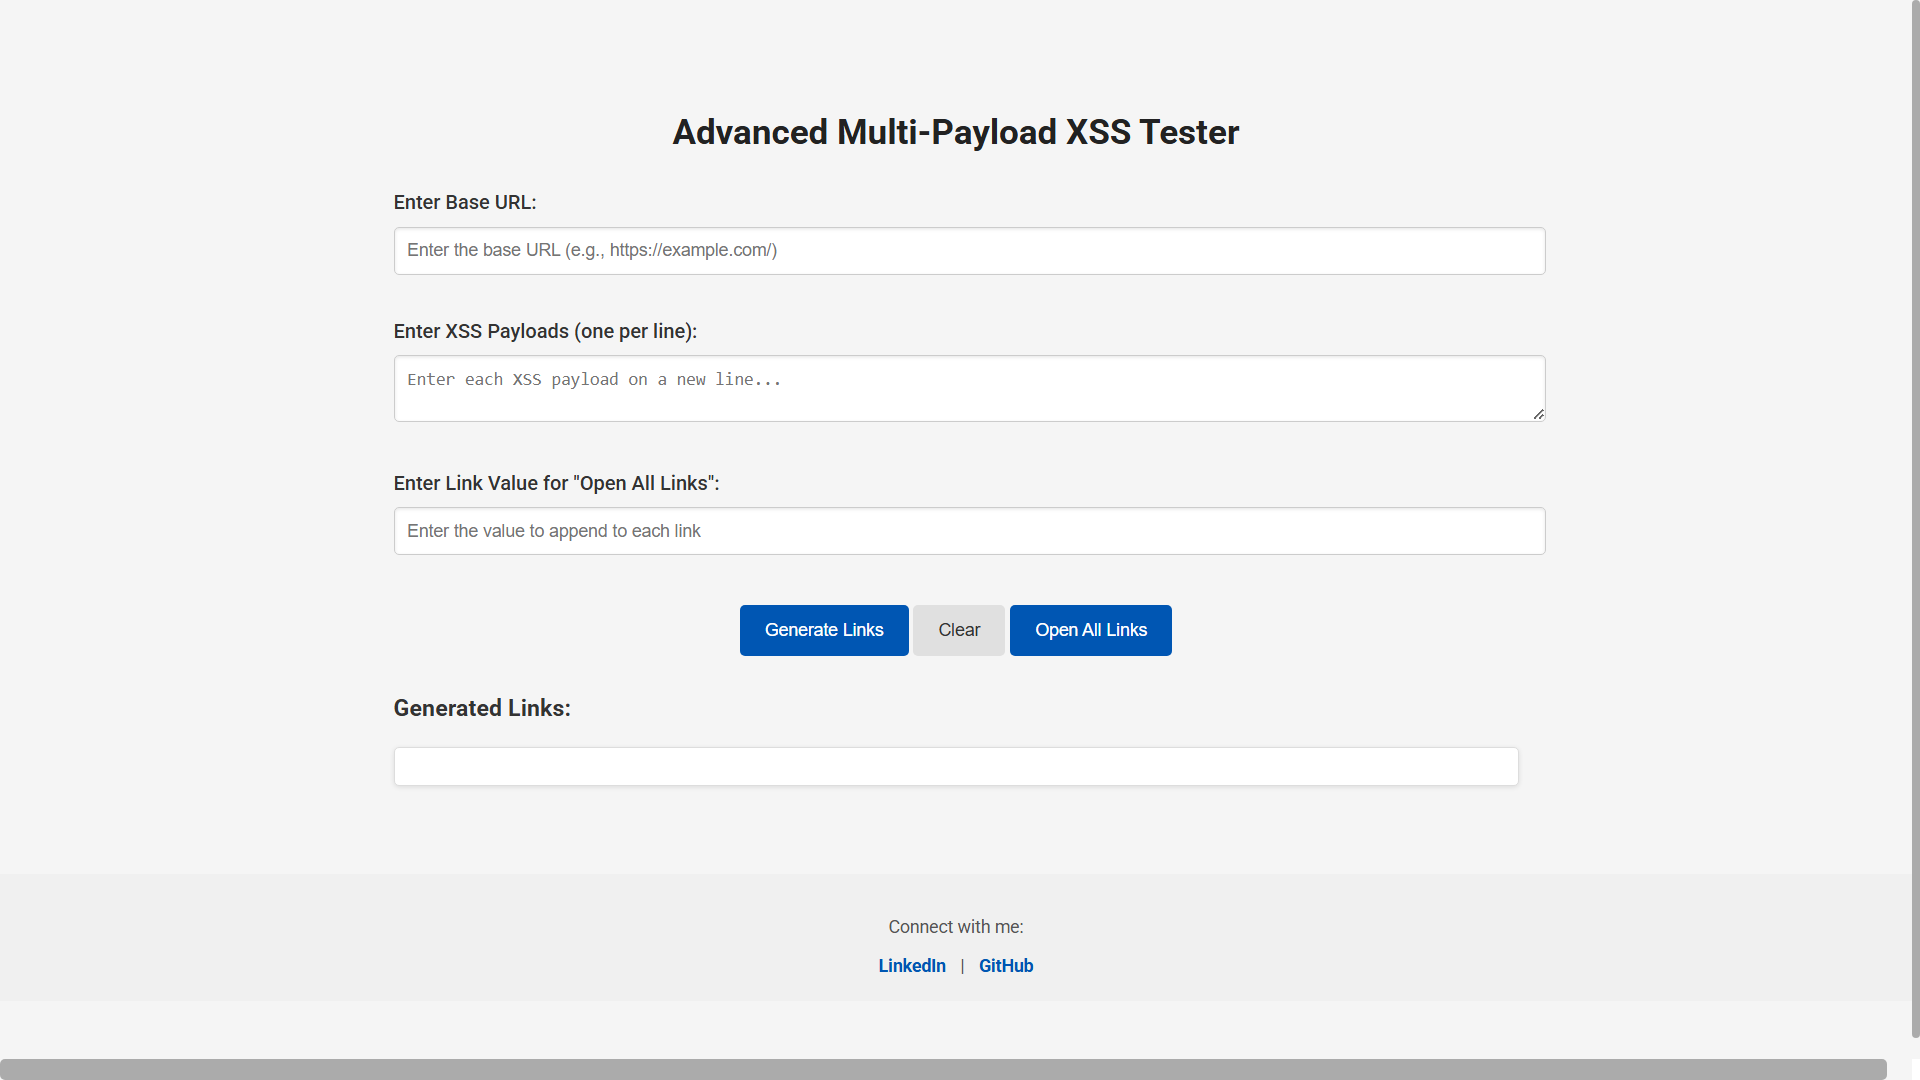The width and height of the screenshot is (1920, 1080).
Task: Focus the XSS Payloads textarea
Action: tap(969, 388)
